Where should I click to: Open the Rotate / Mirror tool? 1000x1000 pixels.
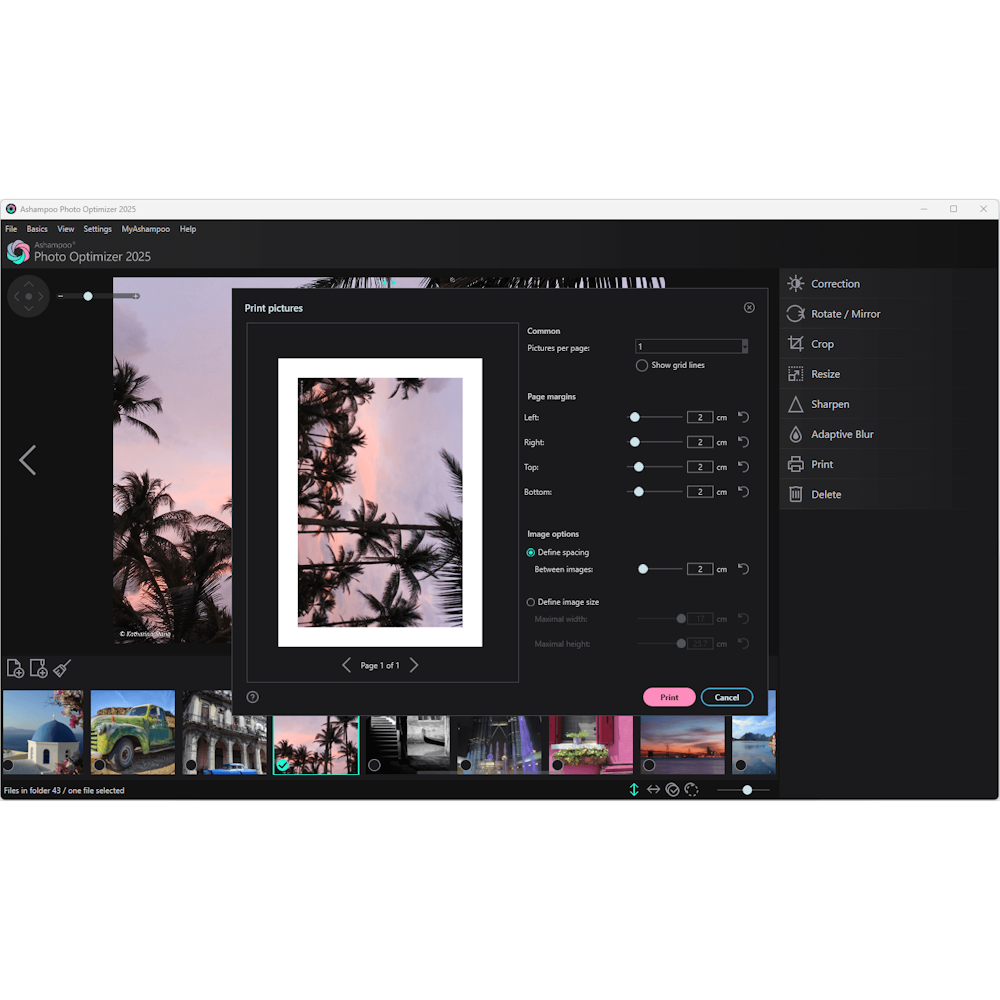click(845, 313)
